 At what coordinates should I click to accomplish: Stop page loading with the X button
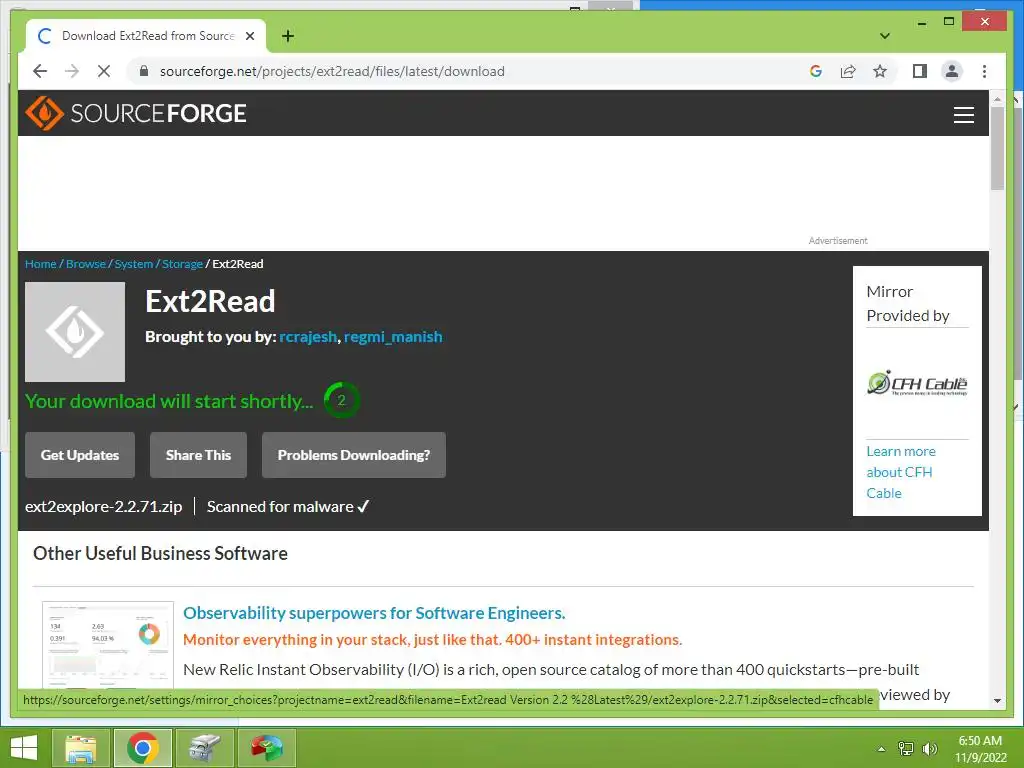[104, 71]
